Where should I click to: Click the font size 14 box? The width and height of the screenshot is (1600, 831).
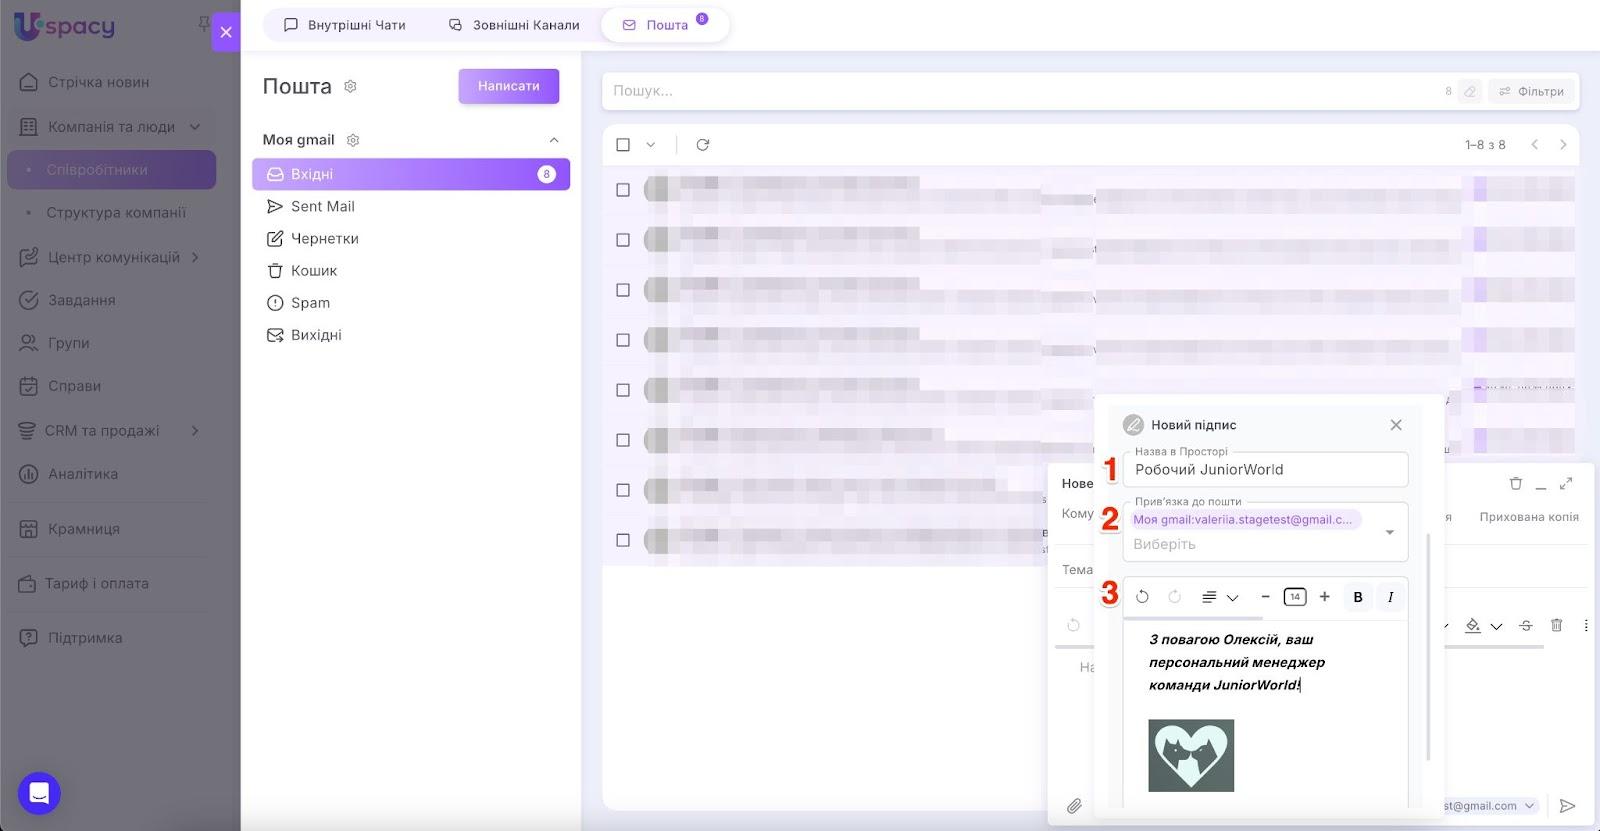1295,597
